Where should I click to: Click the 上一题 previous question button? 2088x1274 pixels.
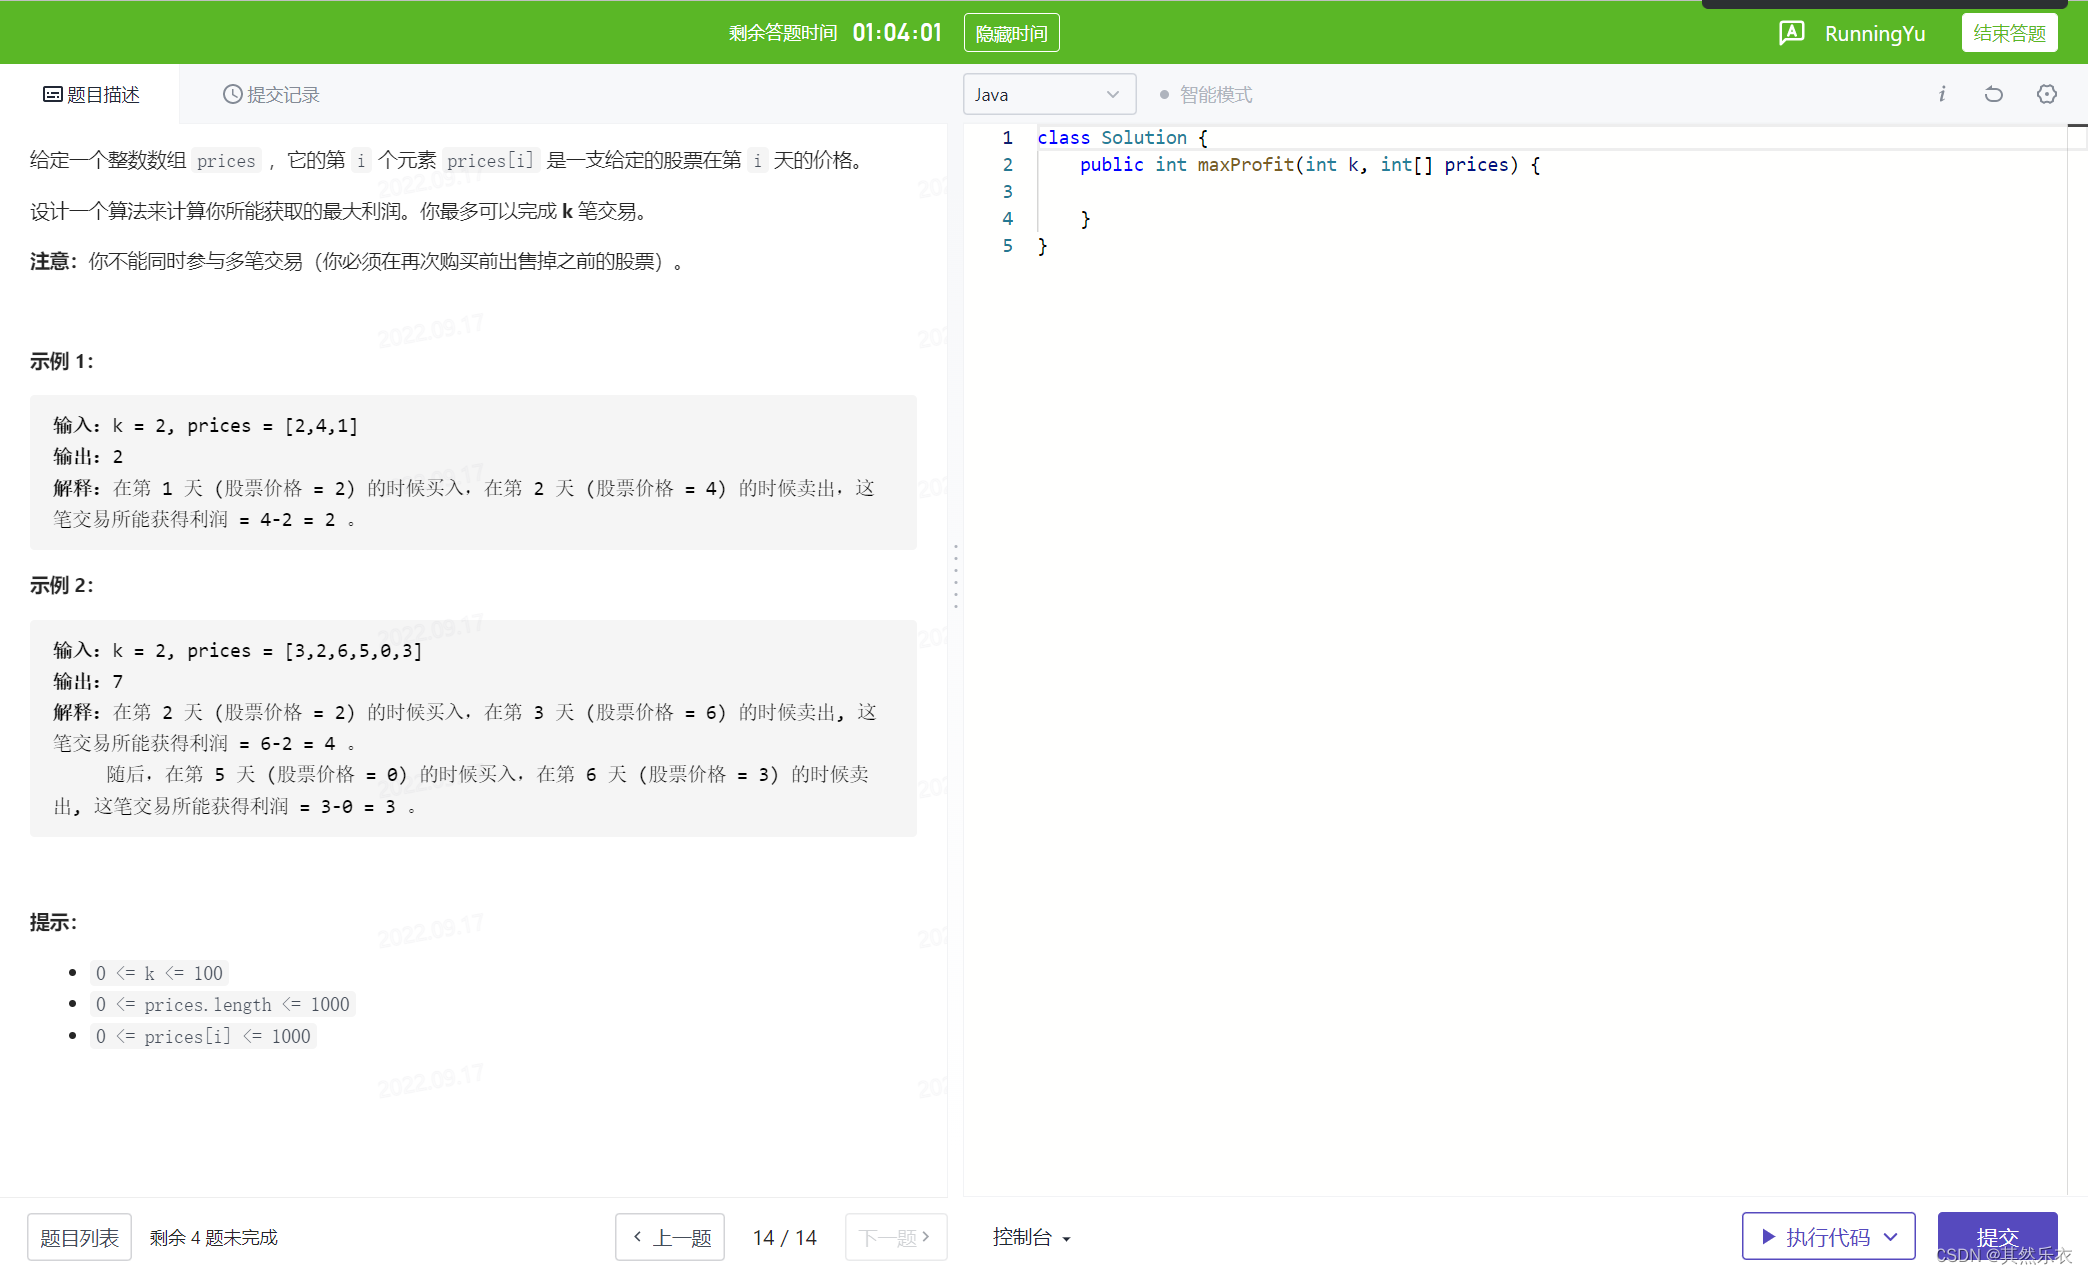coord(671,1238)
